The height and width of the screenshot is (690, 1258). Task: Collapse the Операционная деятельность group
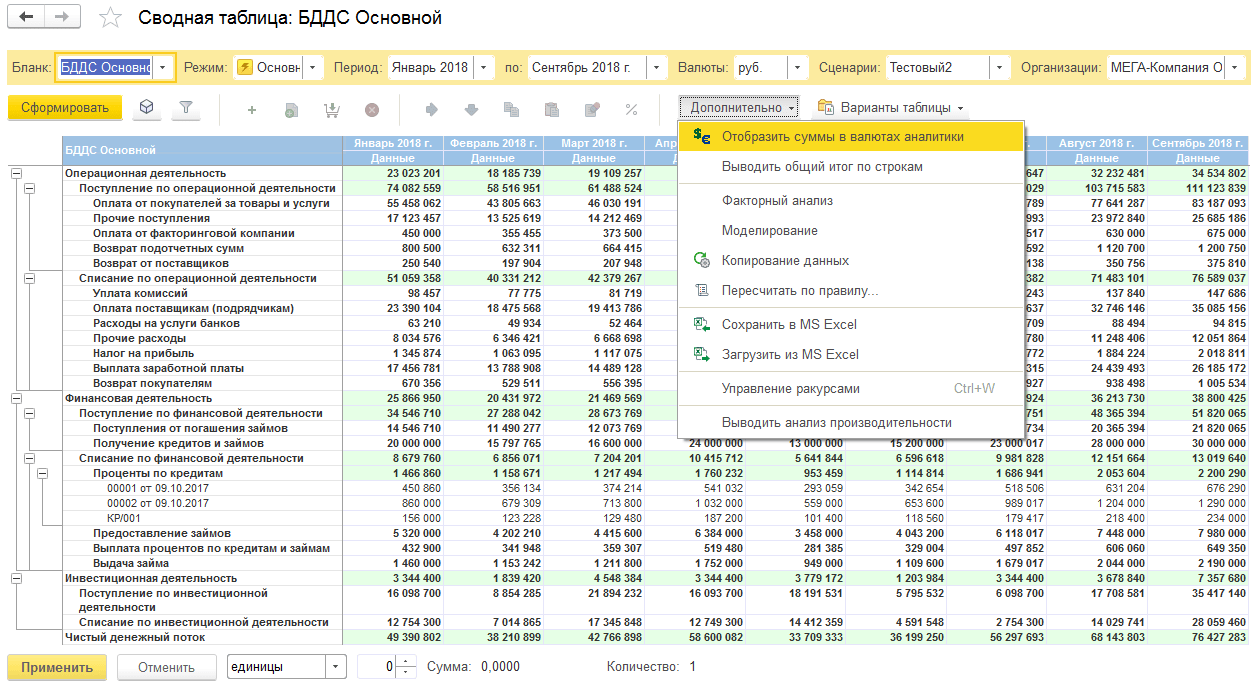(16, 173)
